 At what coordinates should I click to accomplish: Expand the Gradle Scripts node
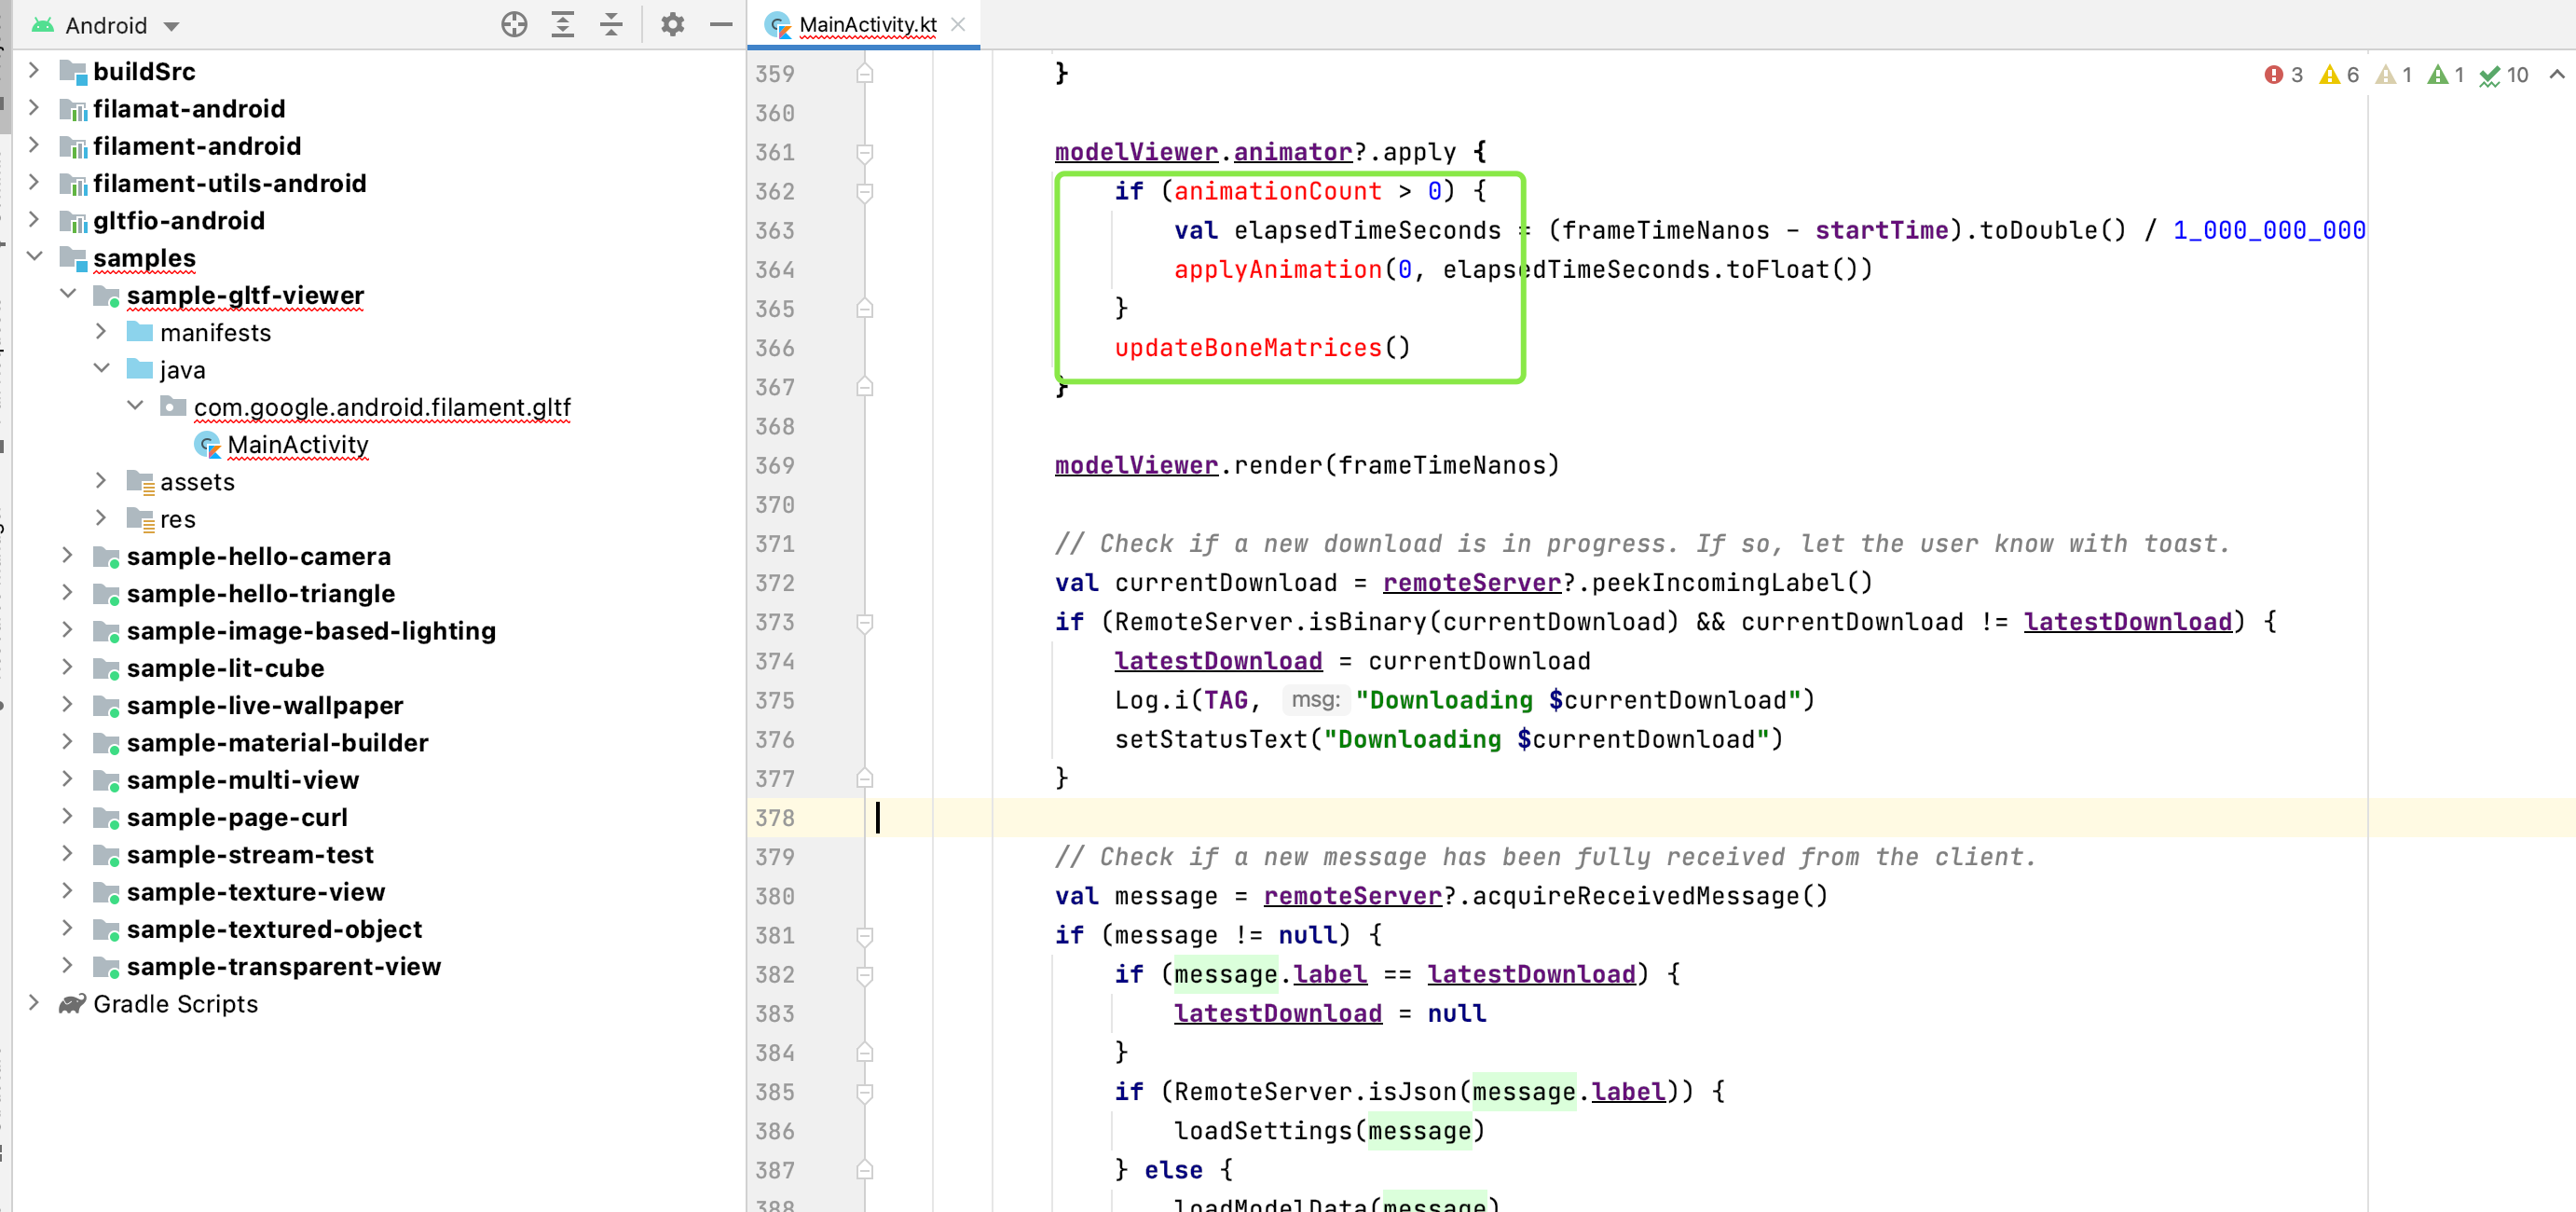pyautogui.click(x=34, y=1004)
